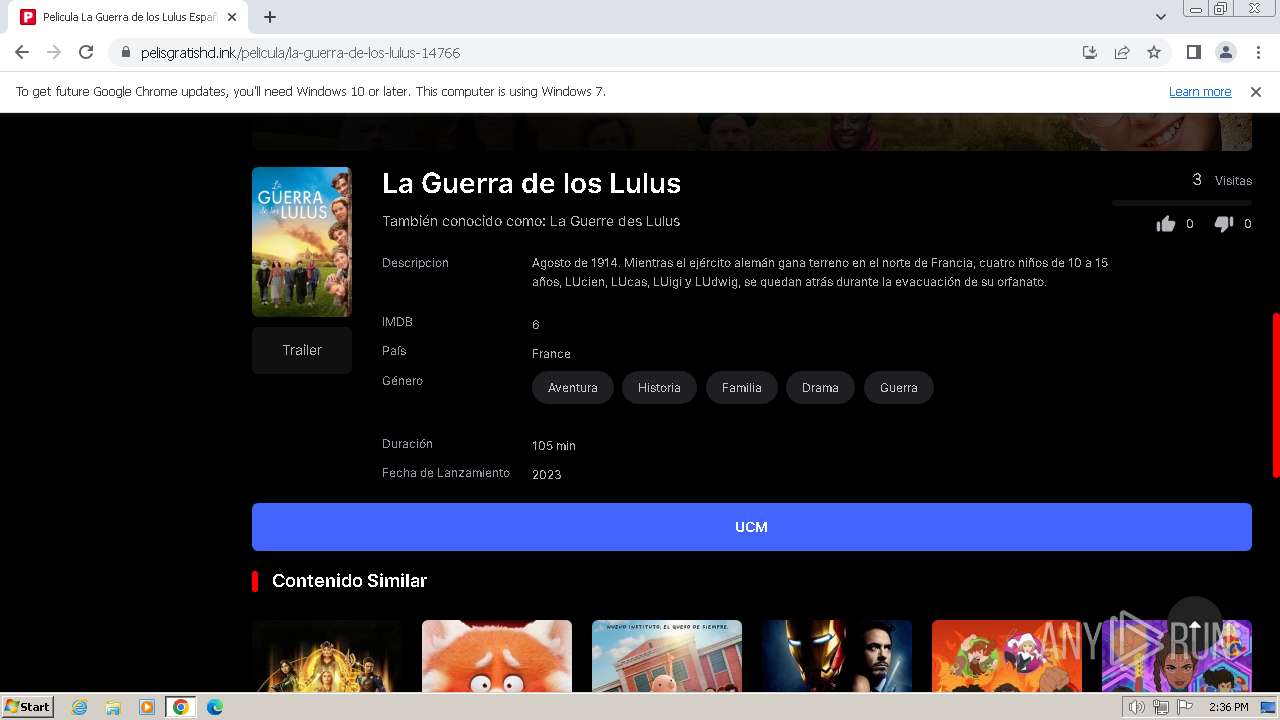Click the page vertical scrollbar thumb

coord(1275,395)
